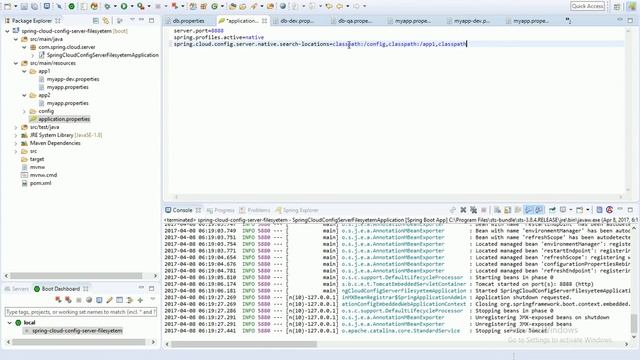Open Package Explorer view menu dropdown
640x360 pixels.
(x=132, y=20)
